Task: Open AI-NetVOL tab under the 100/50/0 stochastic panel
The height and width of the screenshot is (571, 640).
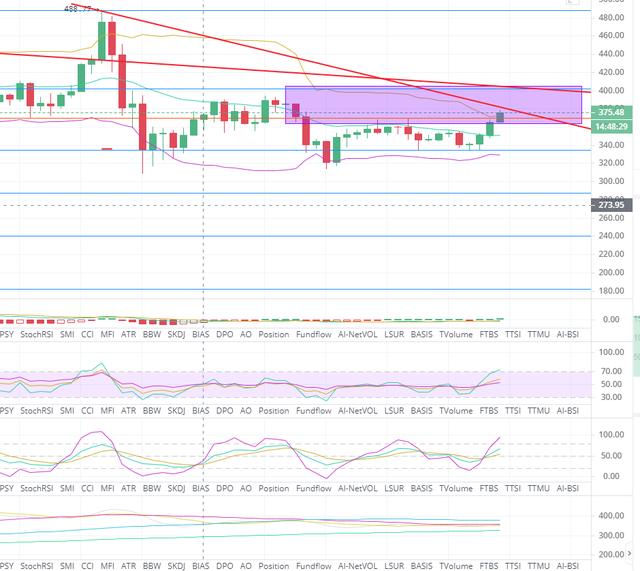Action: point(358,488)
